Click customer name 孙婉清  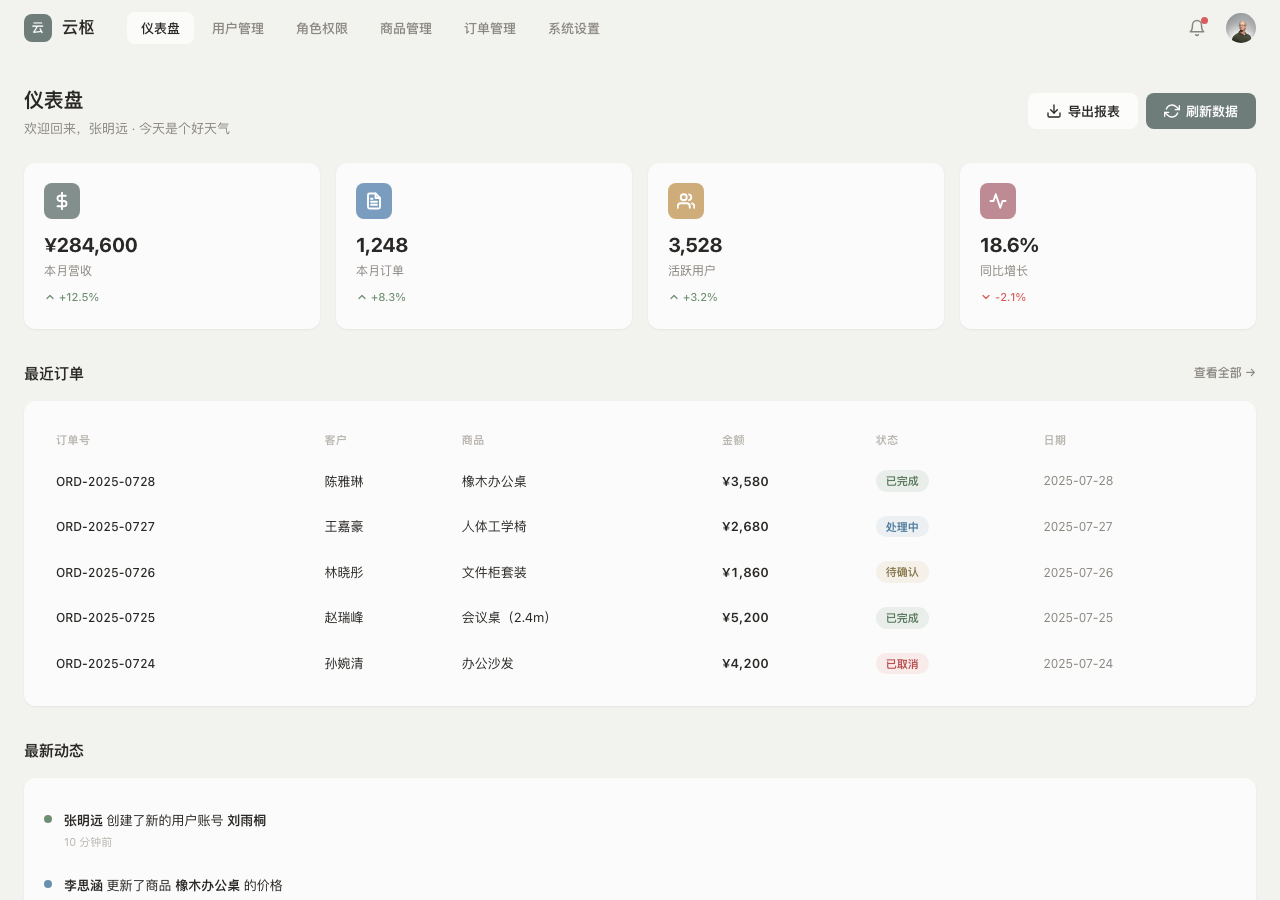[x=344, y=663]
